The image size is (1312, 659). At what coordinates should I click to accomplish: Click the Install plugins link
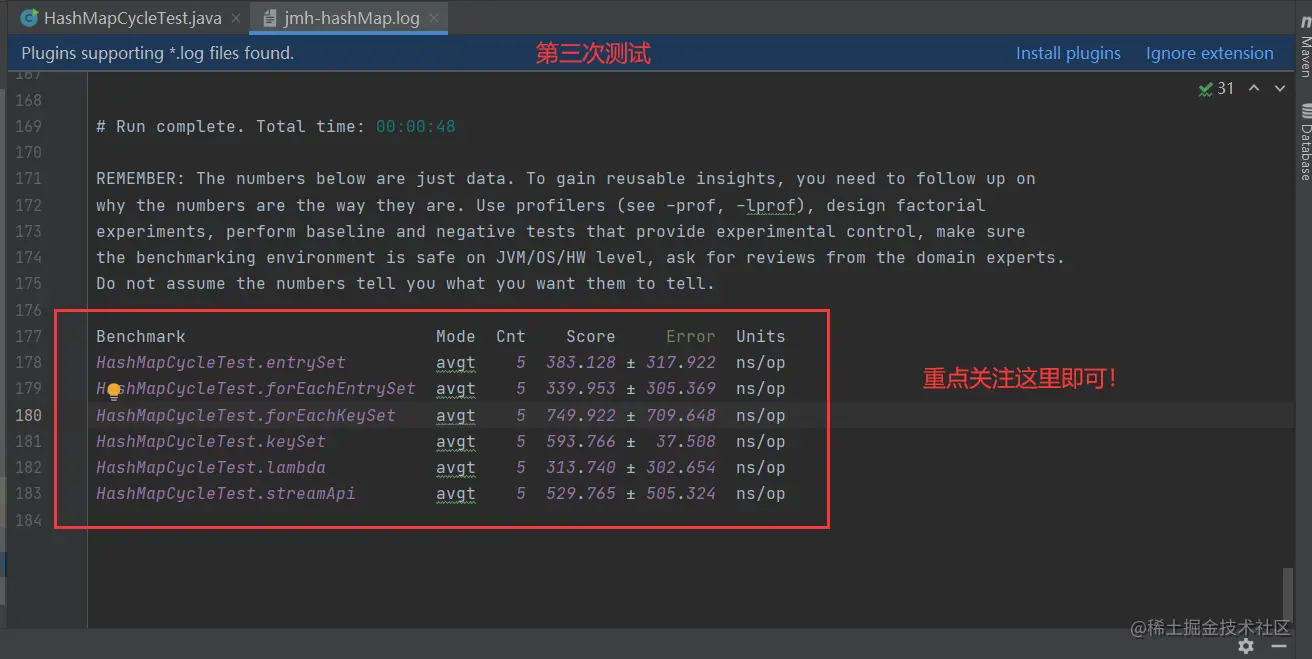pos(1068,53)
